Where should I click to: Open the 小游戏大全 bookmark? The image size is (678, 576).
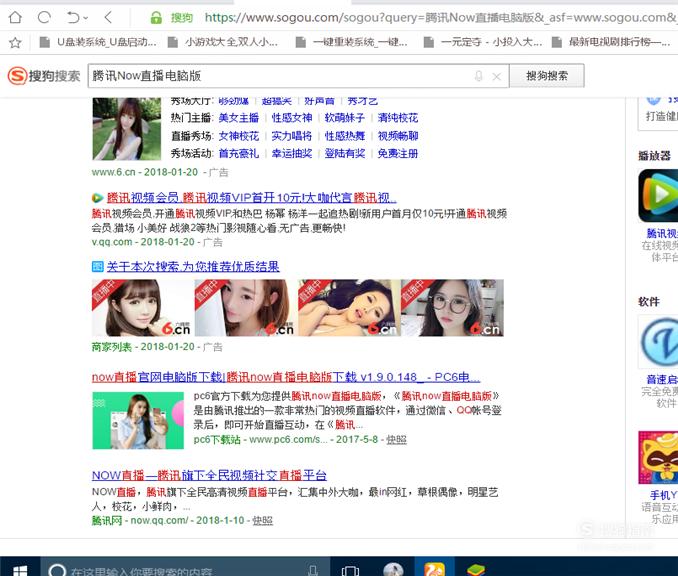[x=223, y=42]
